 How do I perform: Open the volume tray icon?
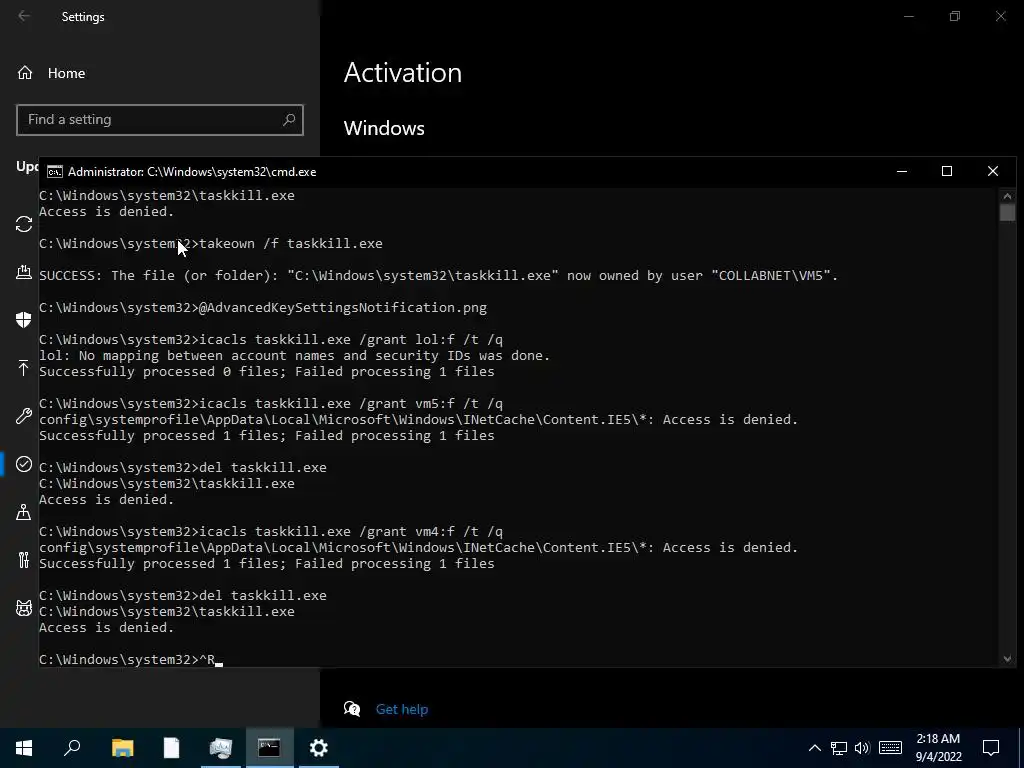[862, 748]
